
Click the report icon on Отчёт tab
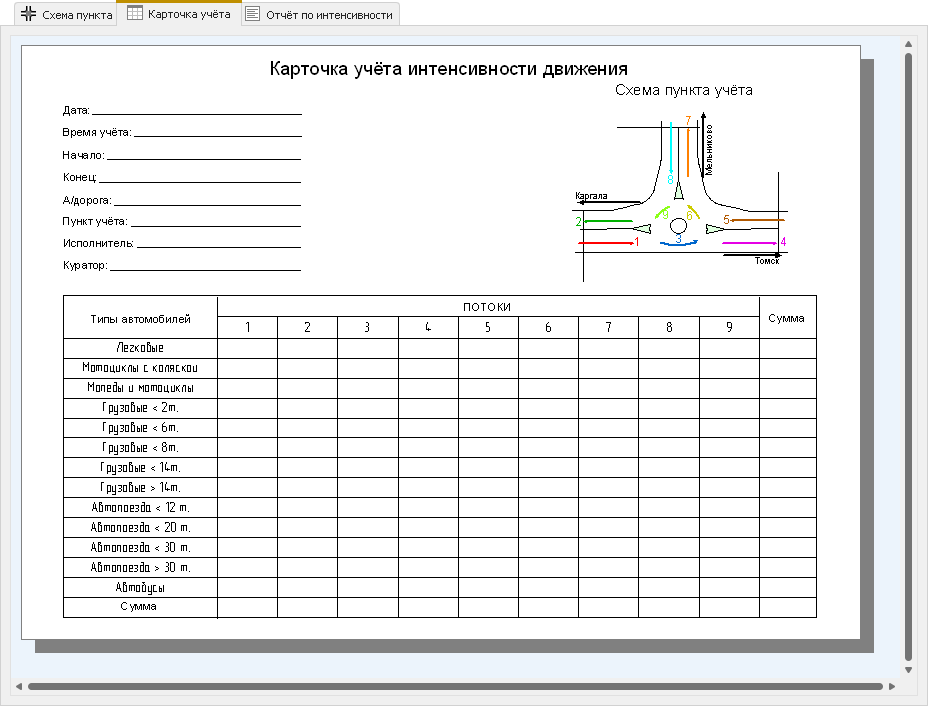coord(253,14)
